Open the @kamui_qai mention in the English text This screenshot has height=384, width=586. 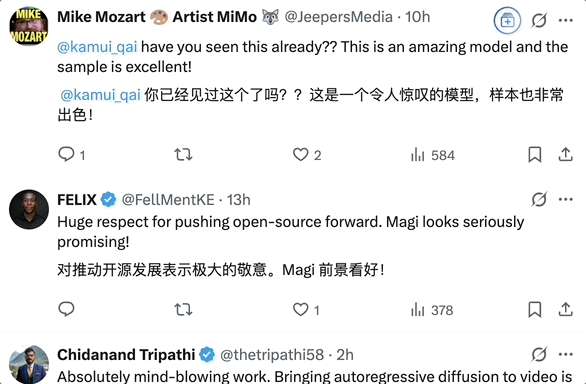coord(98,47)
